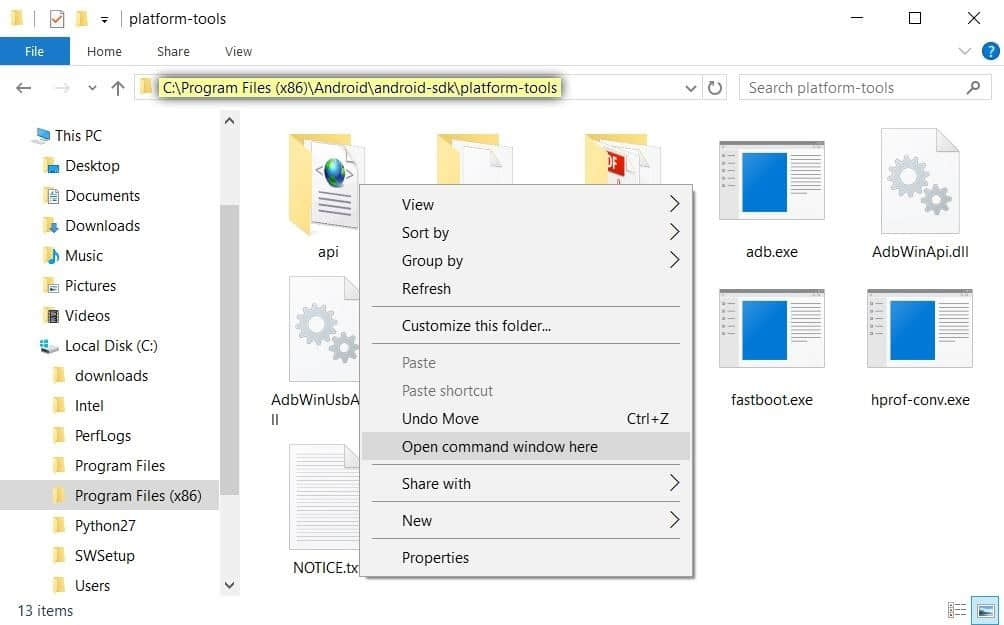Click the Refresh button beside address bar

tap(715, 88)
